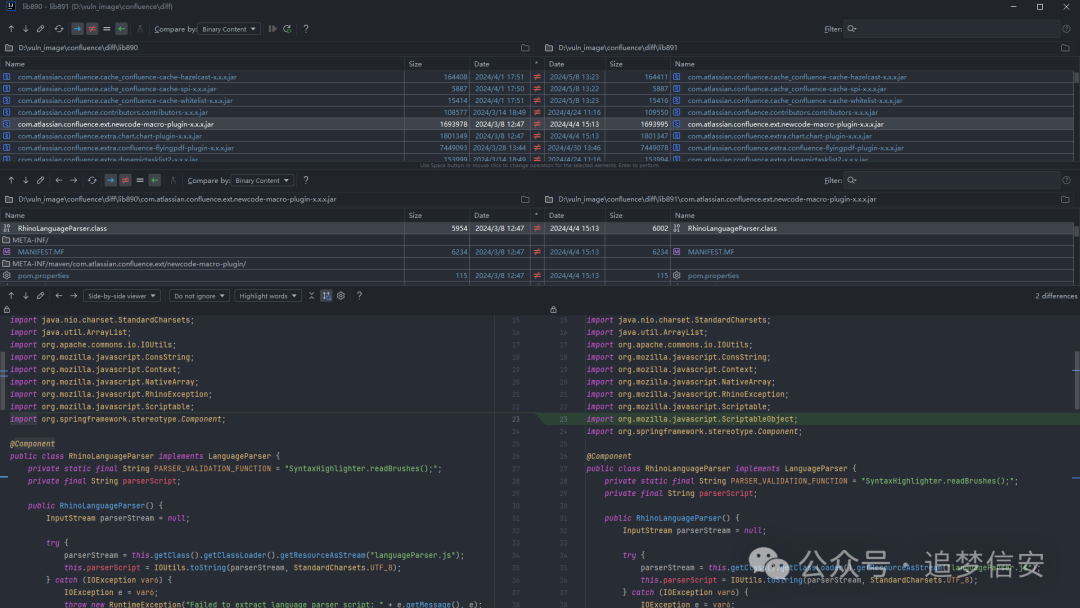The image size is (1080, 608).
Task: Browse folder for left newcode-macro-plugin jar path
Action: click(526, 199)
